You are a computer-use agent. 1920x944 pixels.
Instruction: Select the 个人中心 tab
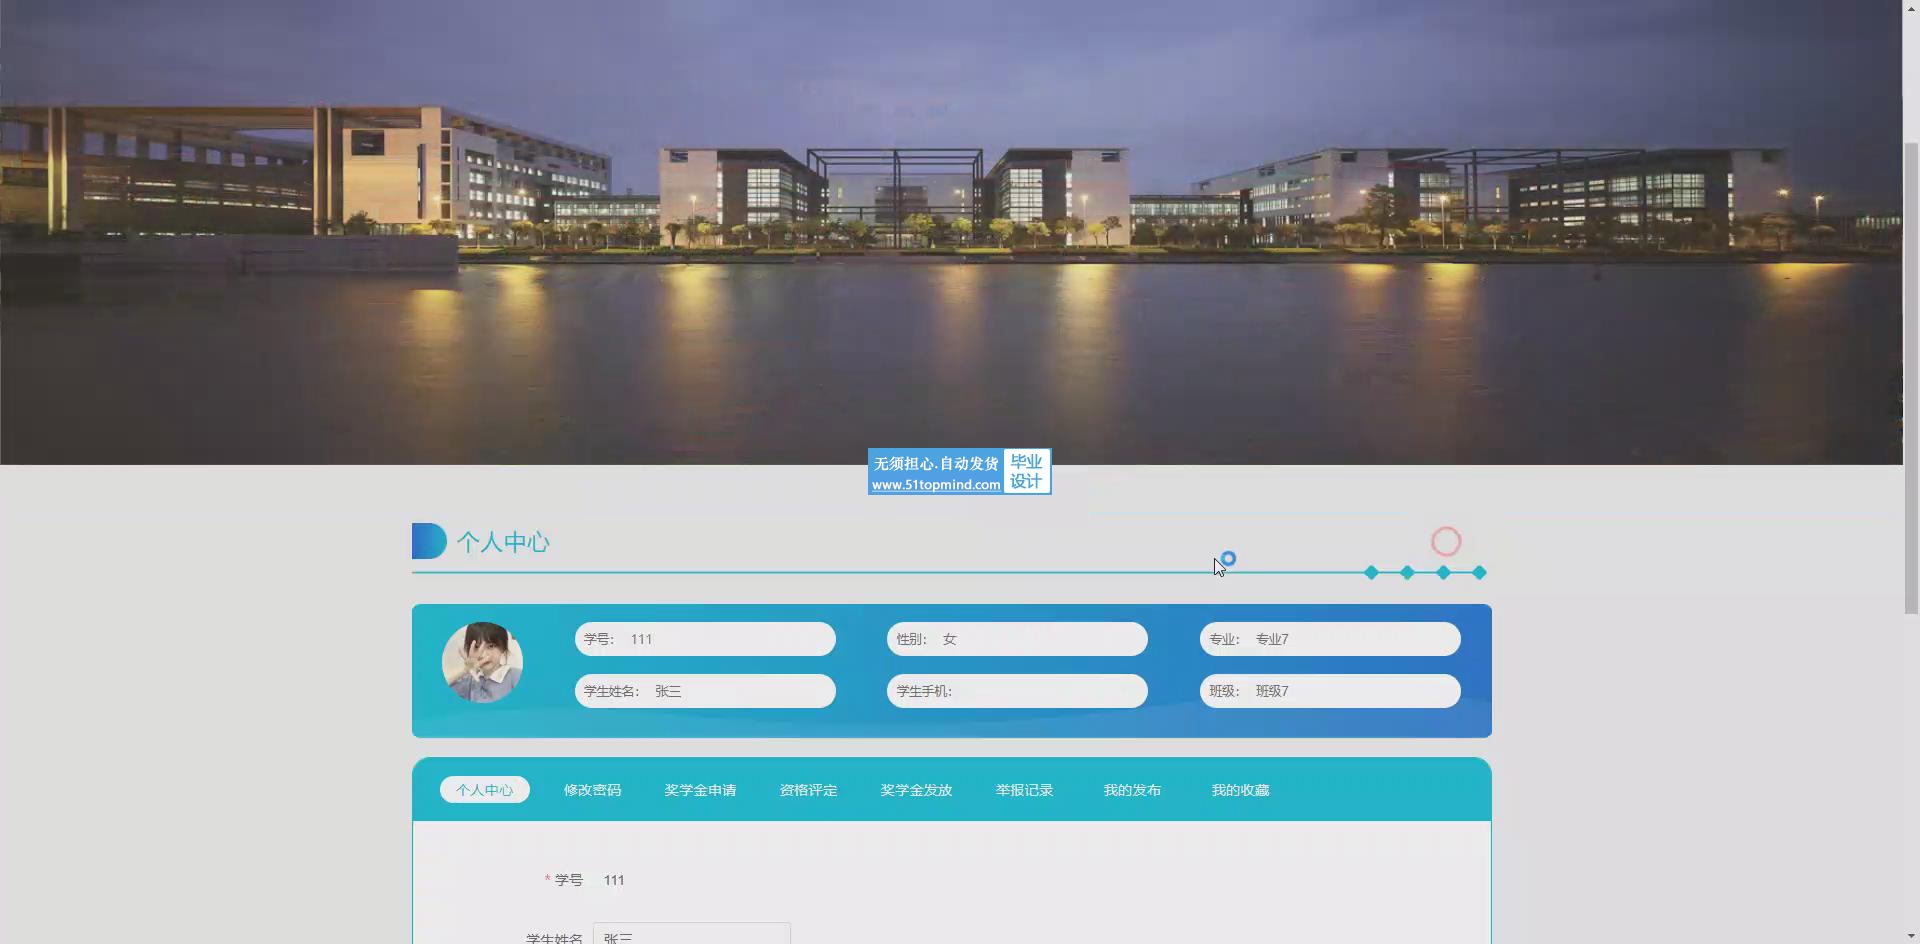coord(485,790)
